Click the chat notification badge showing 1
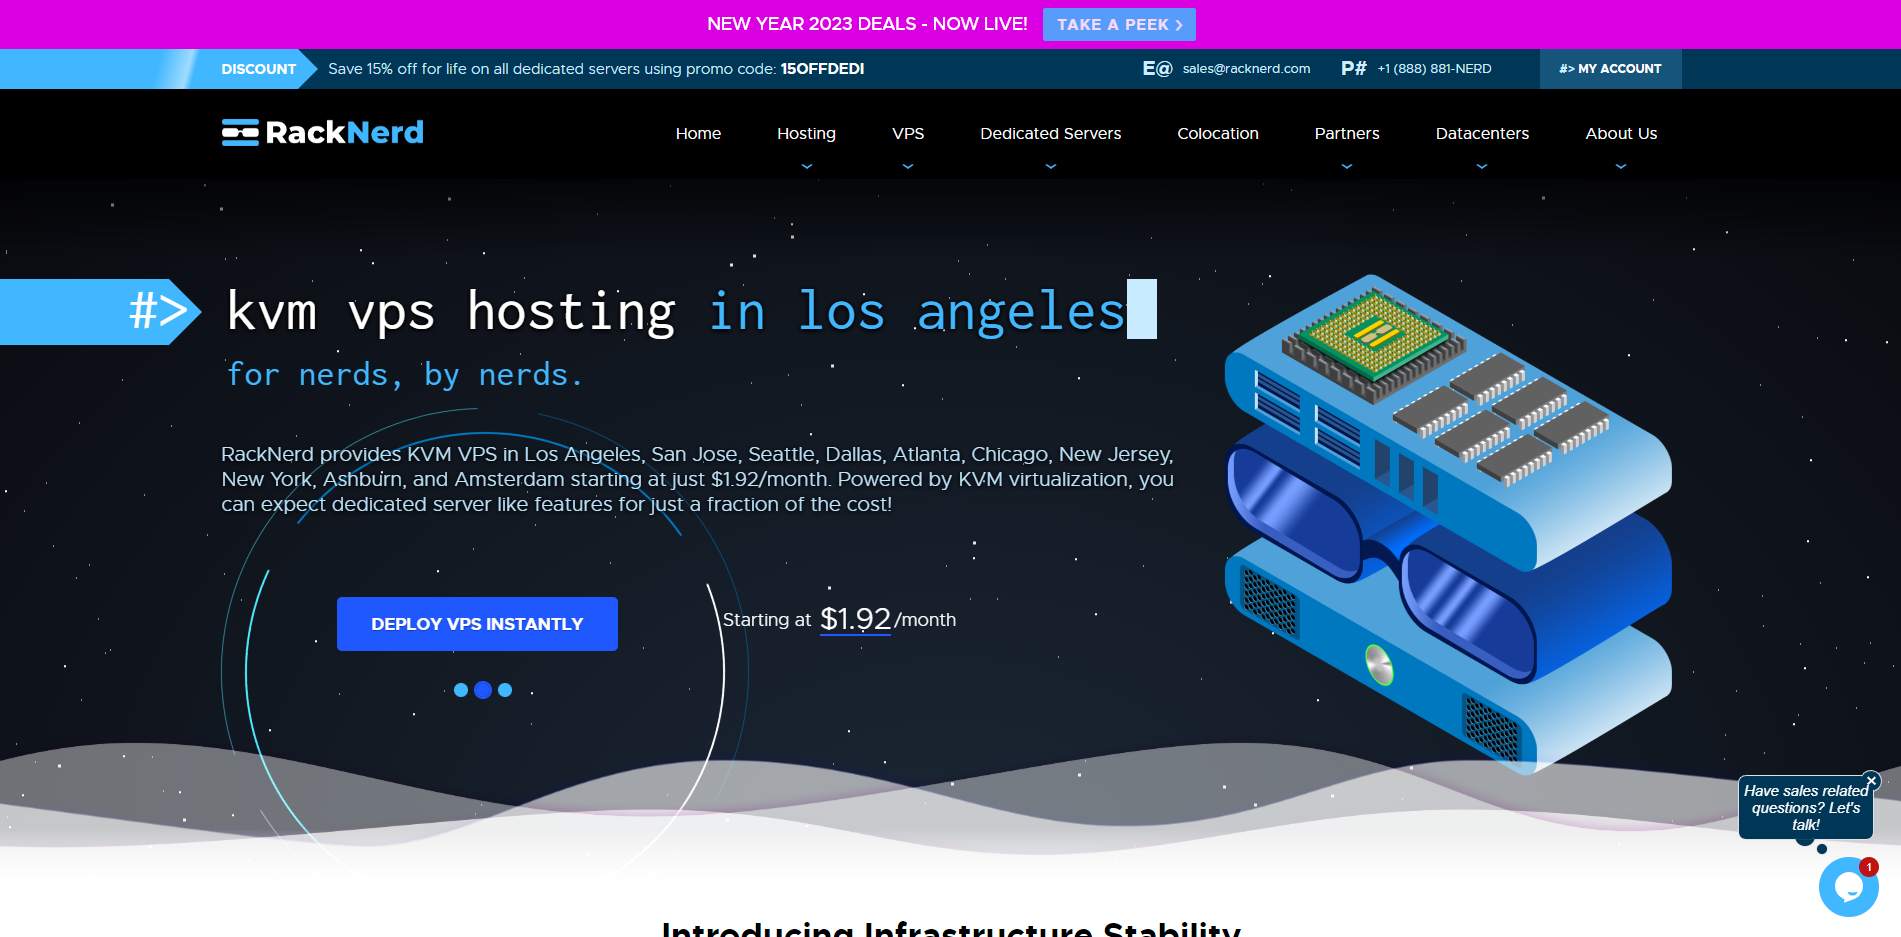Image resolution: width=1901 pixels, height=937 pixels. click(x=1868, y=867)
